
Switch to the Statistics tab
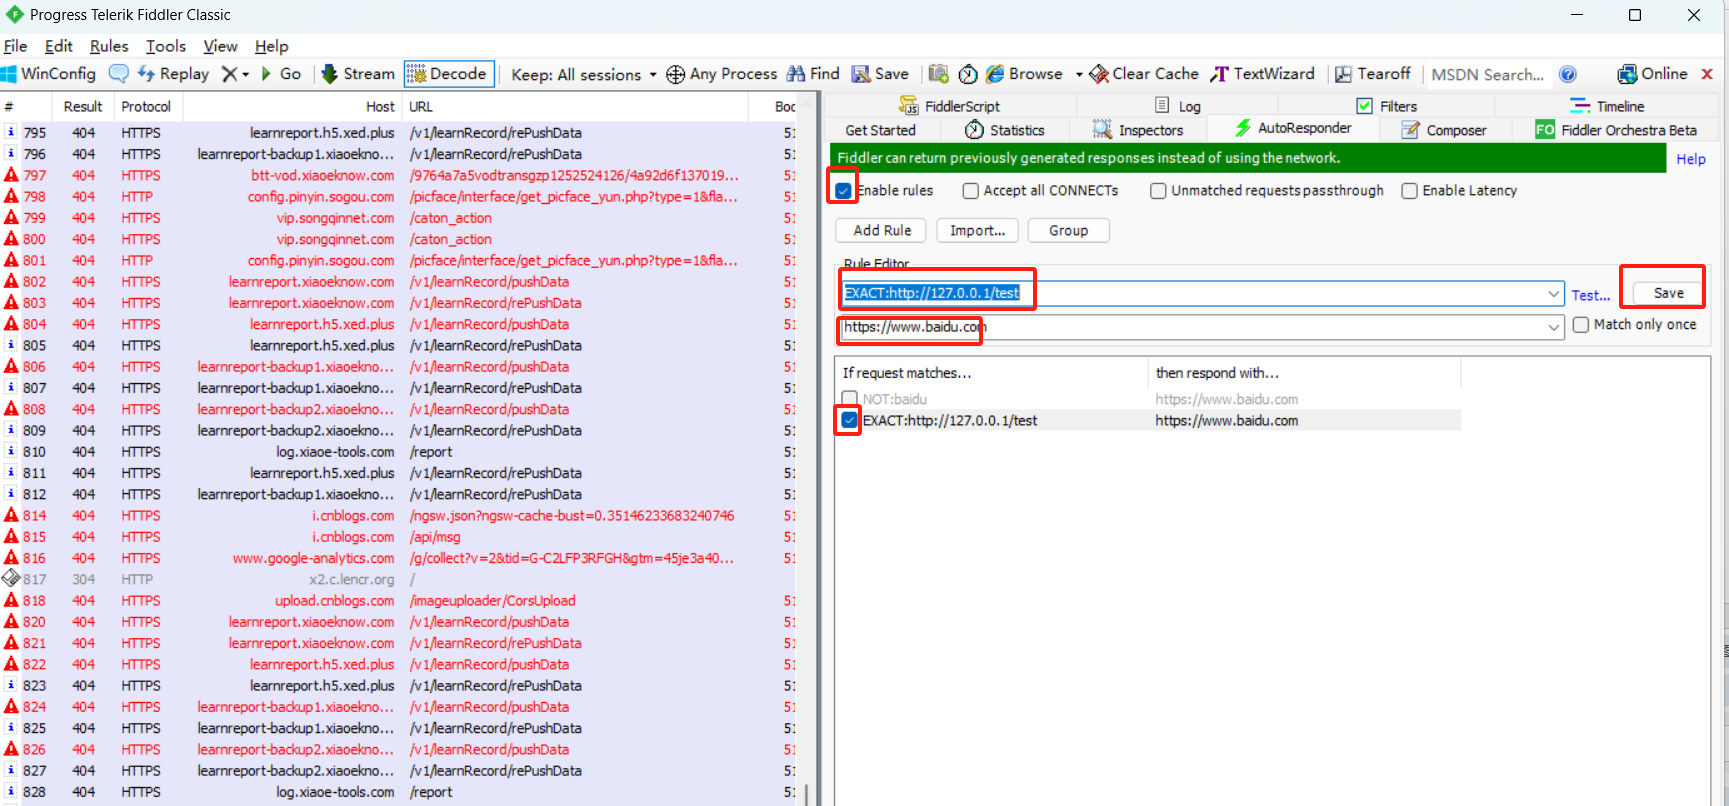(1005, 130)
